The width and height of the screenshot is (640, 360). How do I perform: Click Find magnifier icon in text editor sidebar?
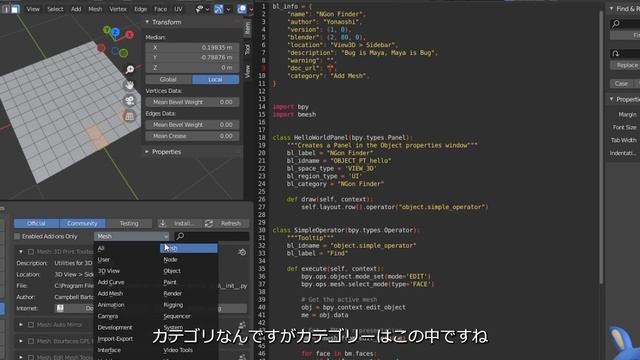tap(616, 24)
